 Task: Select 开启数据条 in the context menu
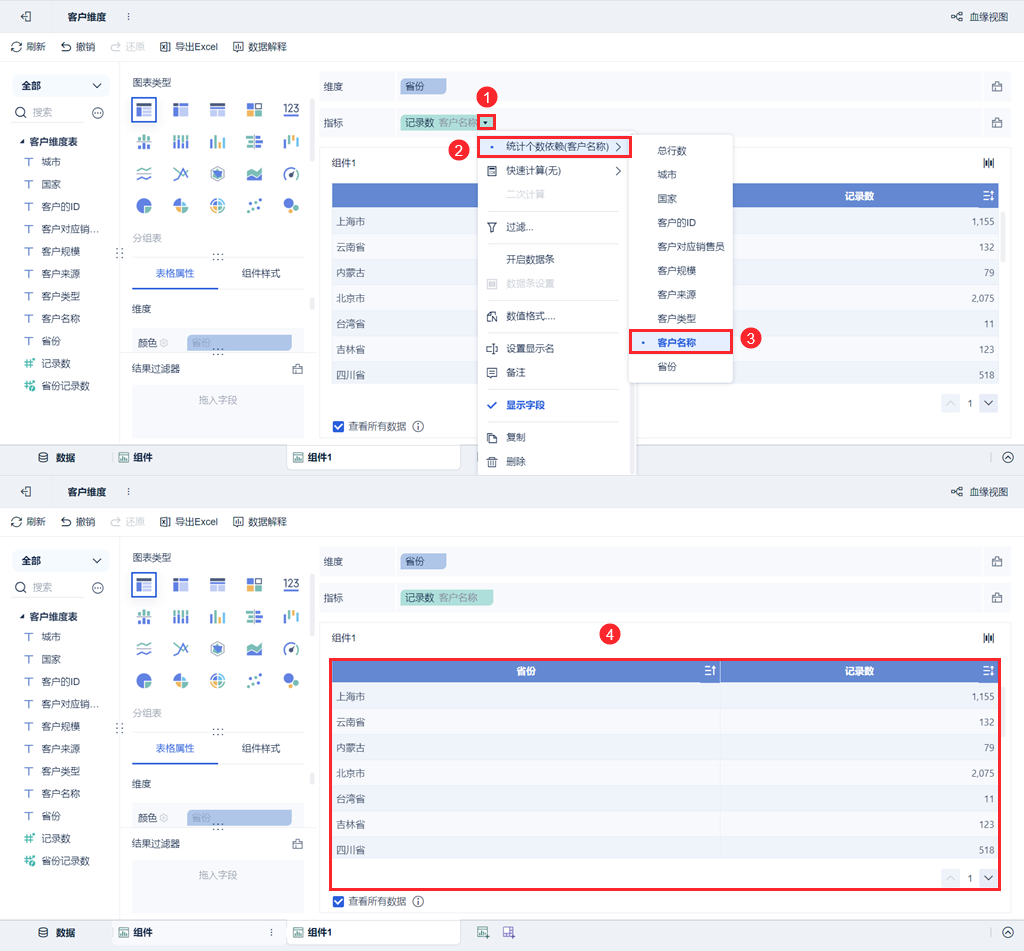530,259
